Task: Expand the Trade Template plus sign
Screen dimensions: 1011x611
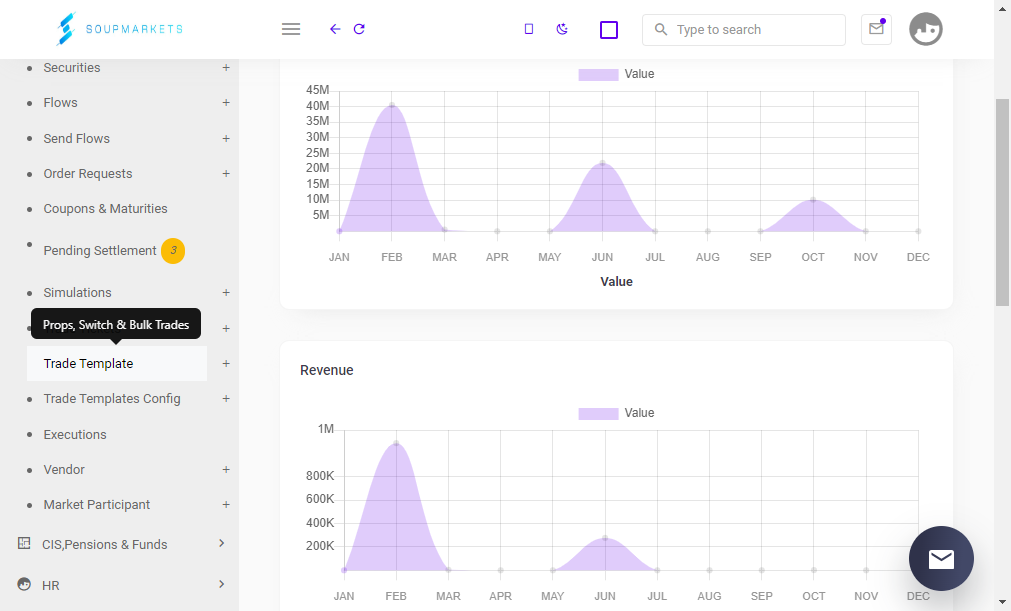Action: tap(226, 364)
